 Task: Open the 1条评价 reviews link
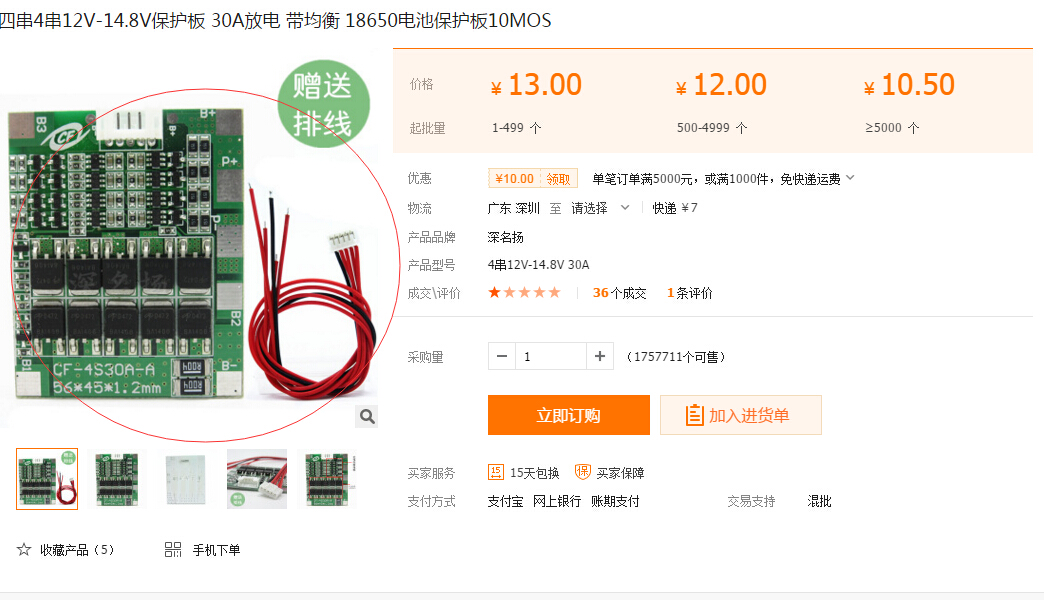pos(689,293)
